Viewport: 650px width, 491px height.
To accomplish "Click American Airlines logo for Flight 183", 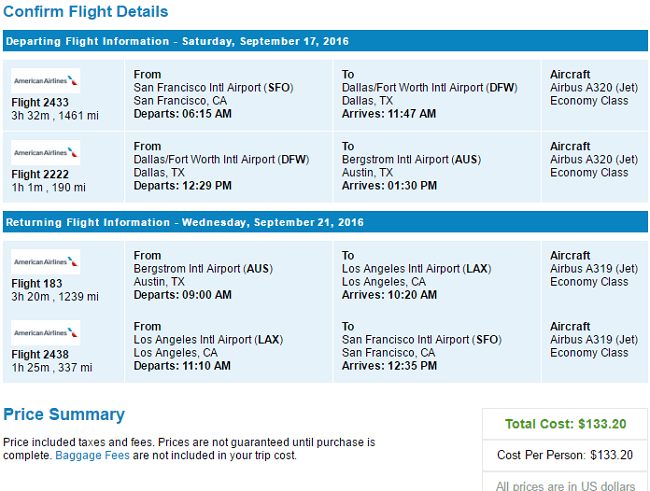I will 46,262.
